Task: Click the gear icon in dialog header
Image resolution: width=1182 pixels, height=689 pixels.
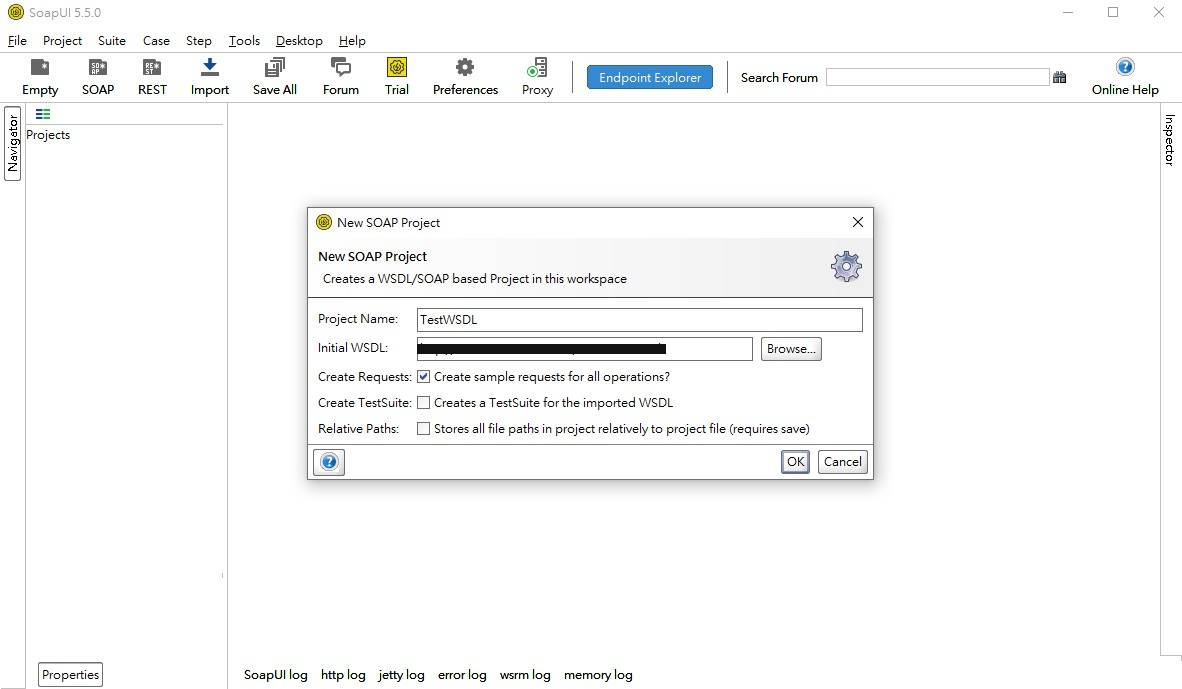Action: pyautogui.click(x=846, y=267)
